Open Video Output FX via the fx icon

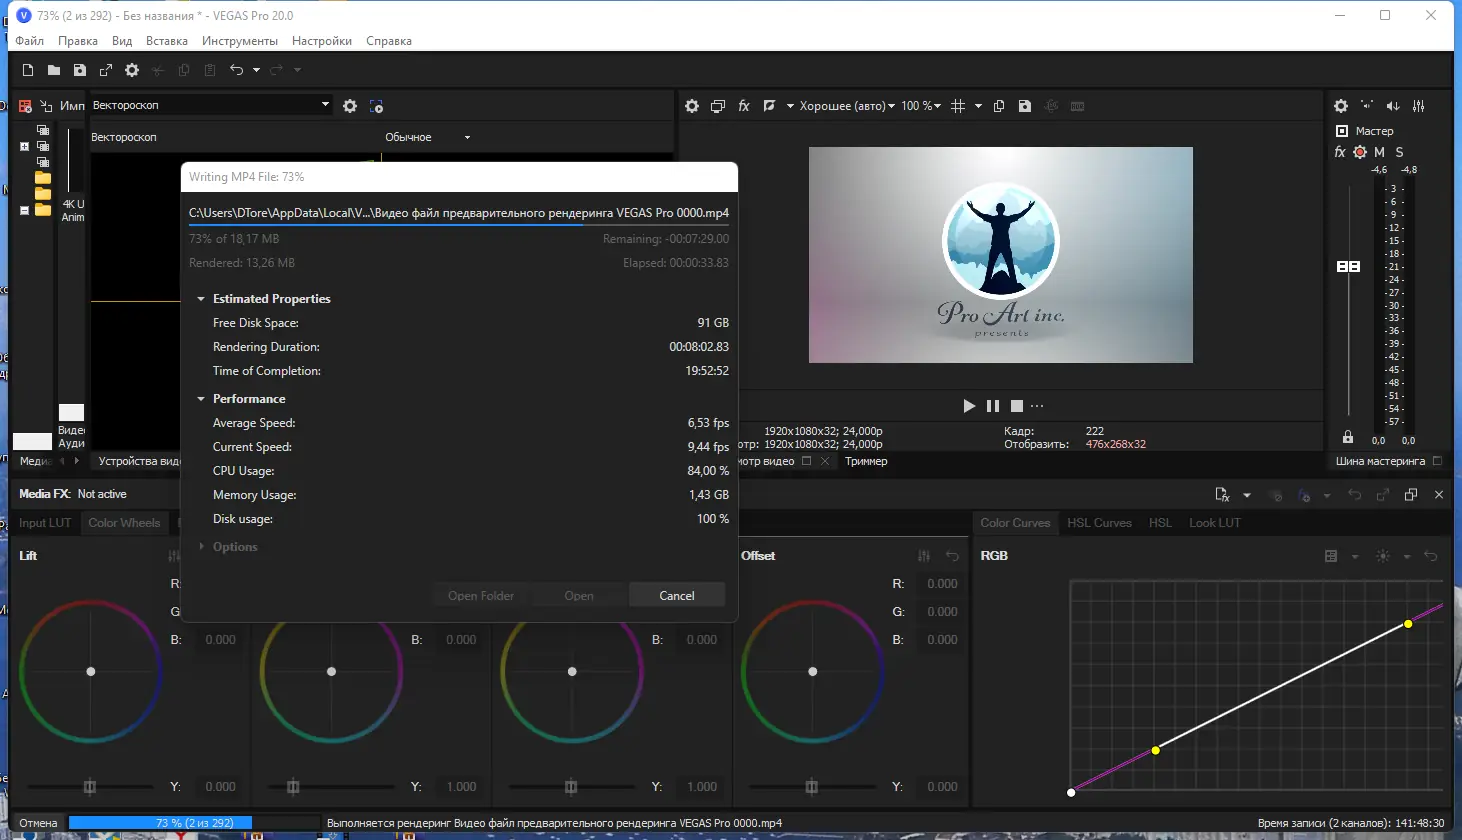[x=743, y=105]
